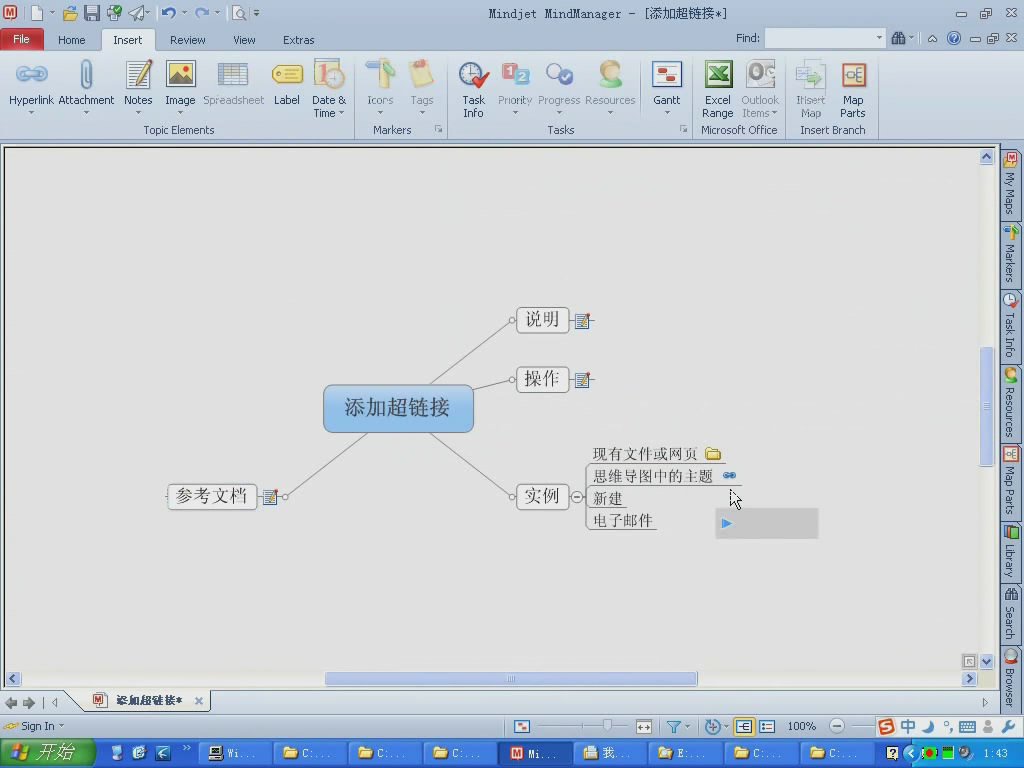Expand the Undo history dropdown
The height and width of the screenshot is (768, 1024).
pyautogui.click(x=184, y=12)
